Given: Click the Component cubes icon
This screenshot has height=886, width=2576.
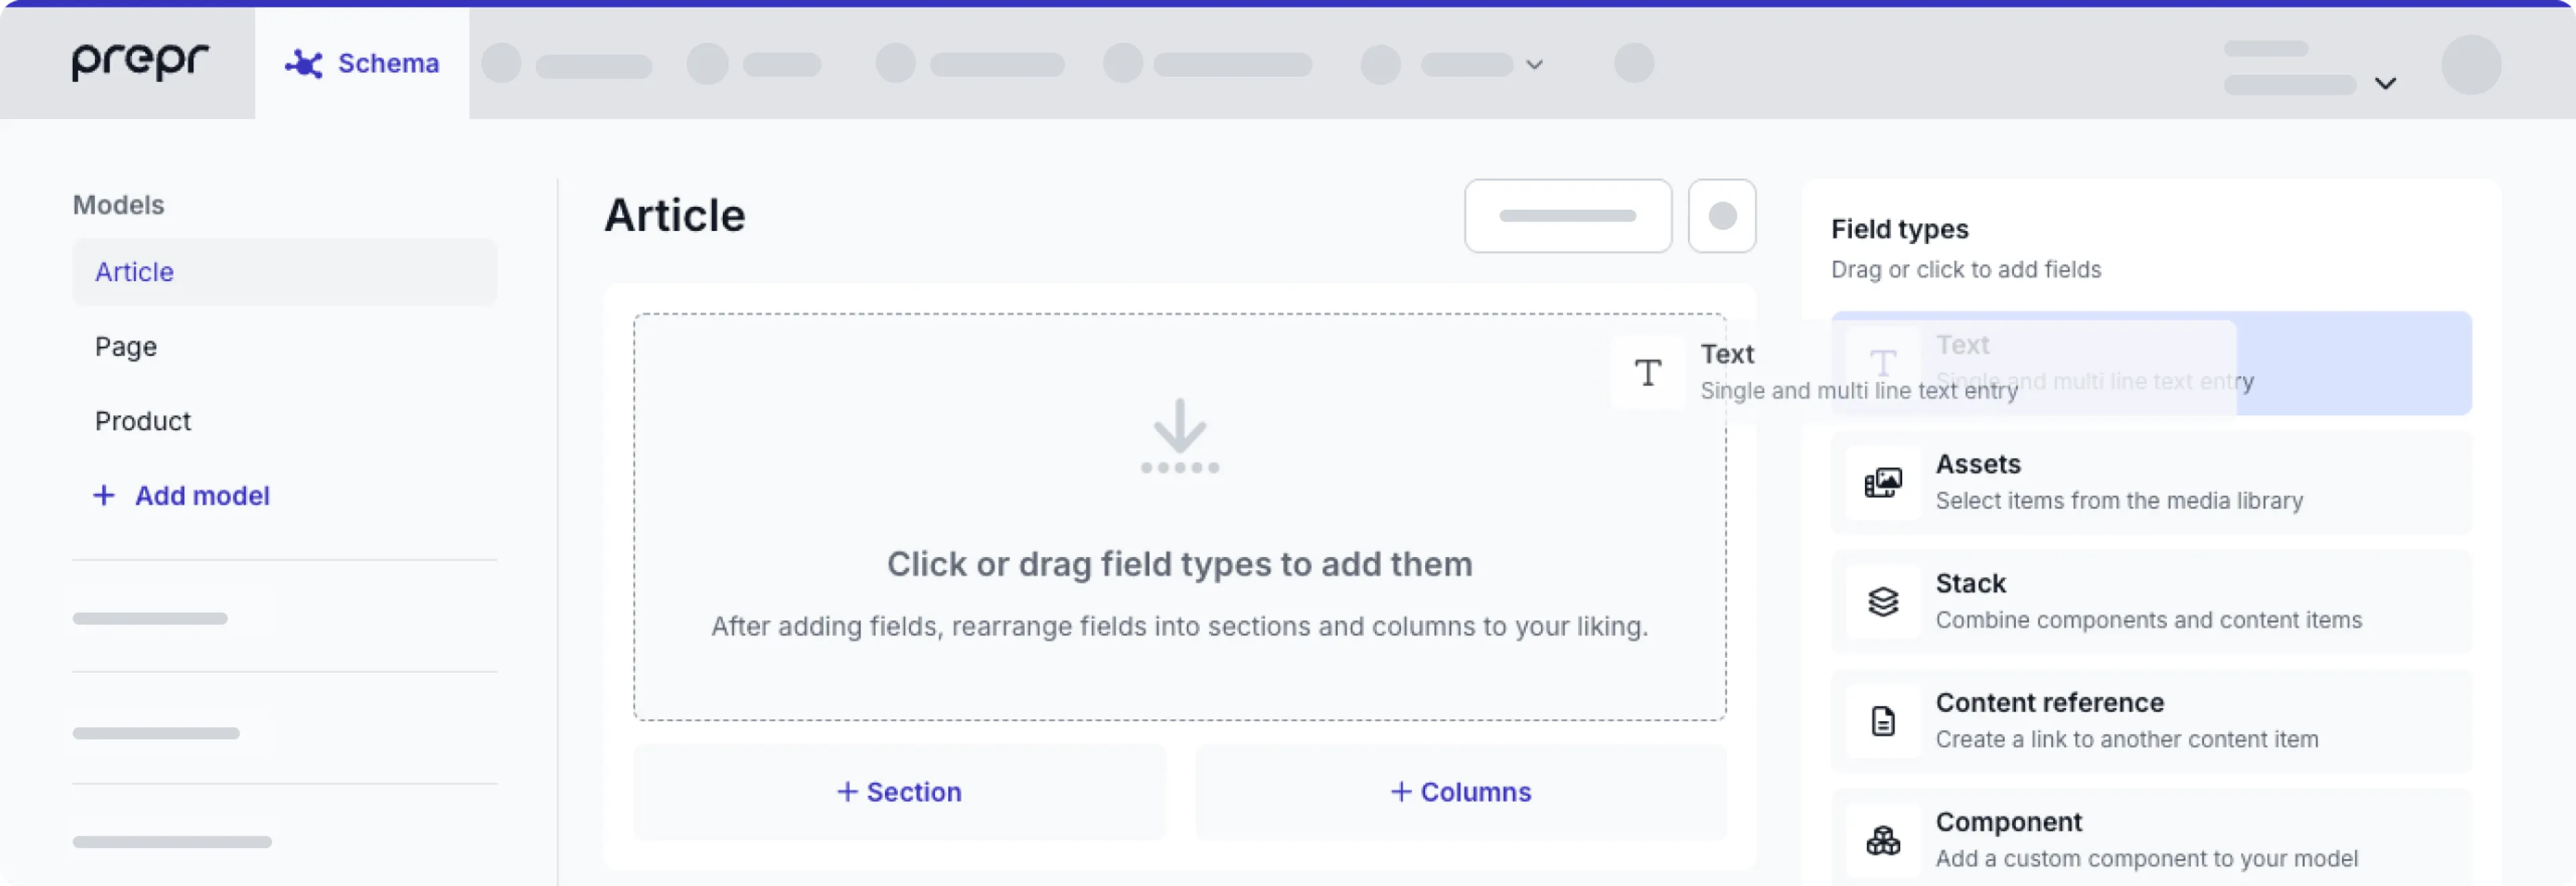Looking at the screenshot, I should pyautogui.click(x=1883, y=841).
